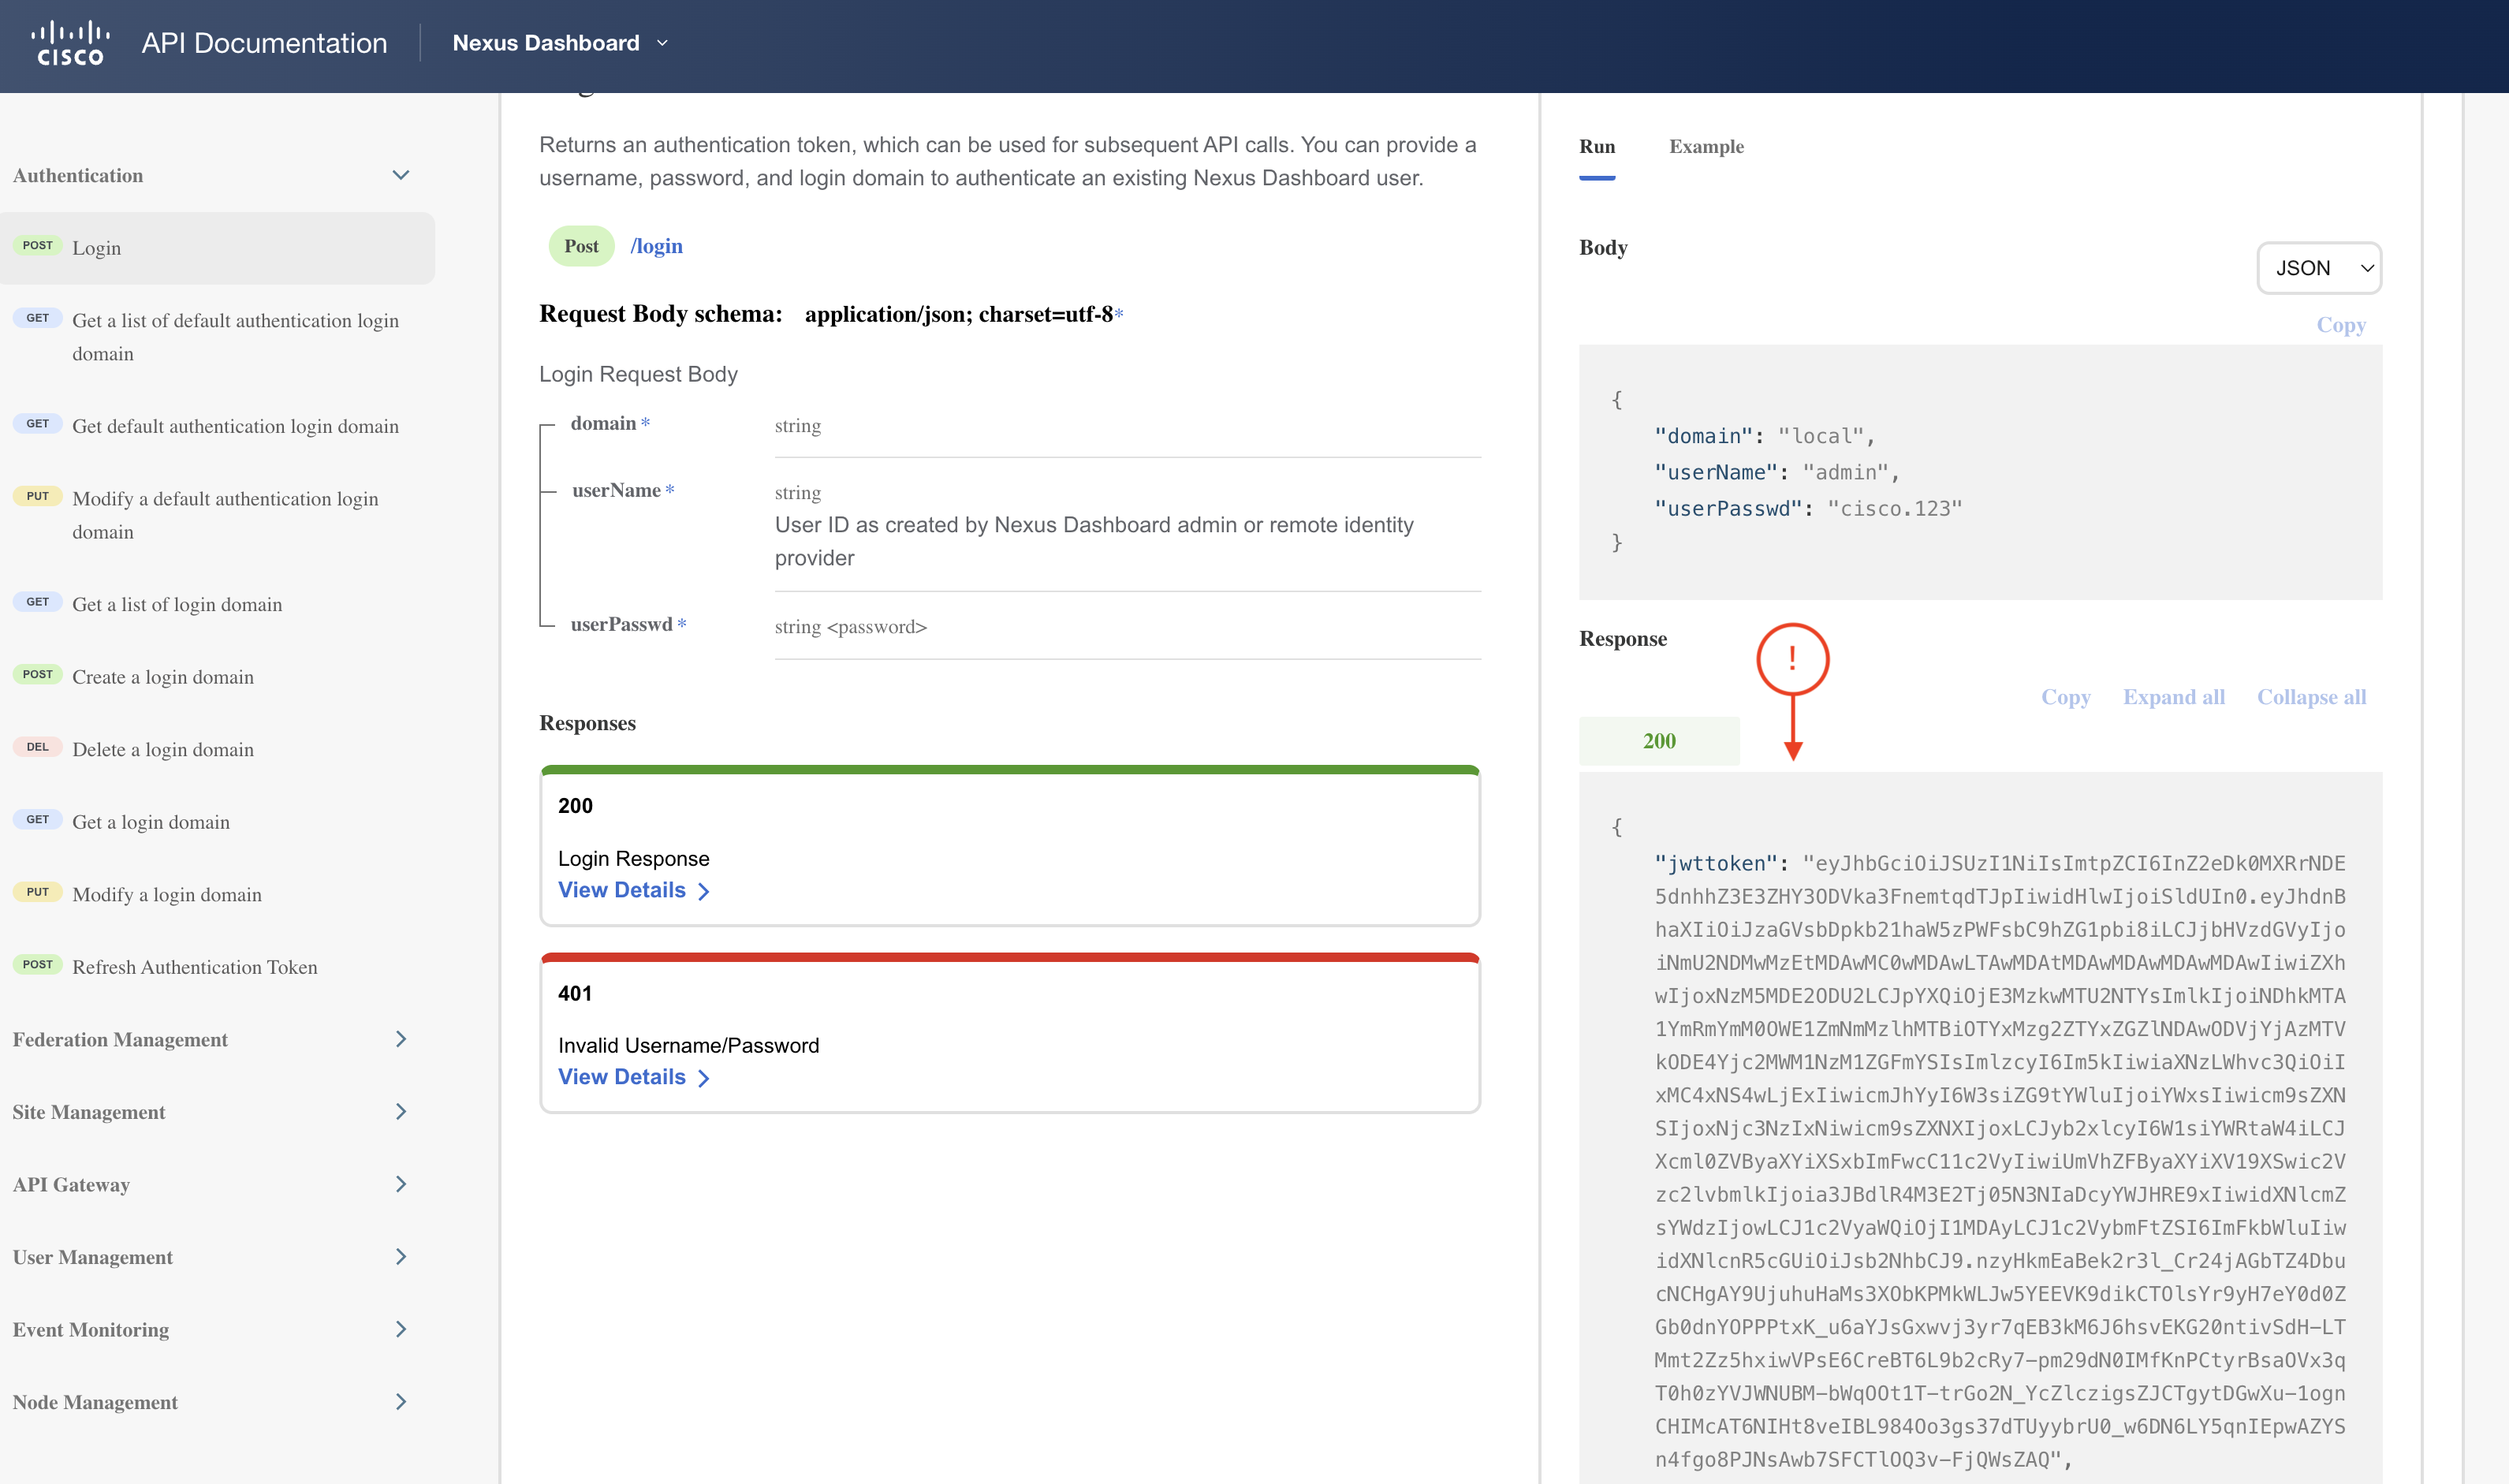Click the request body JSON editor

(1980, 472)
